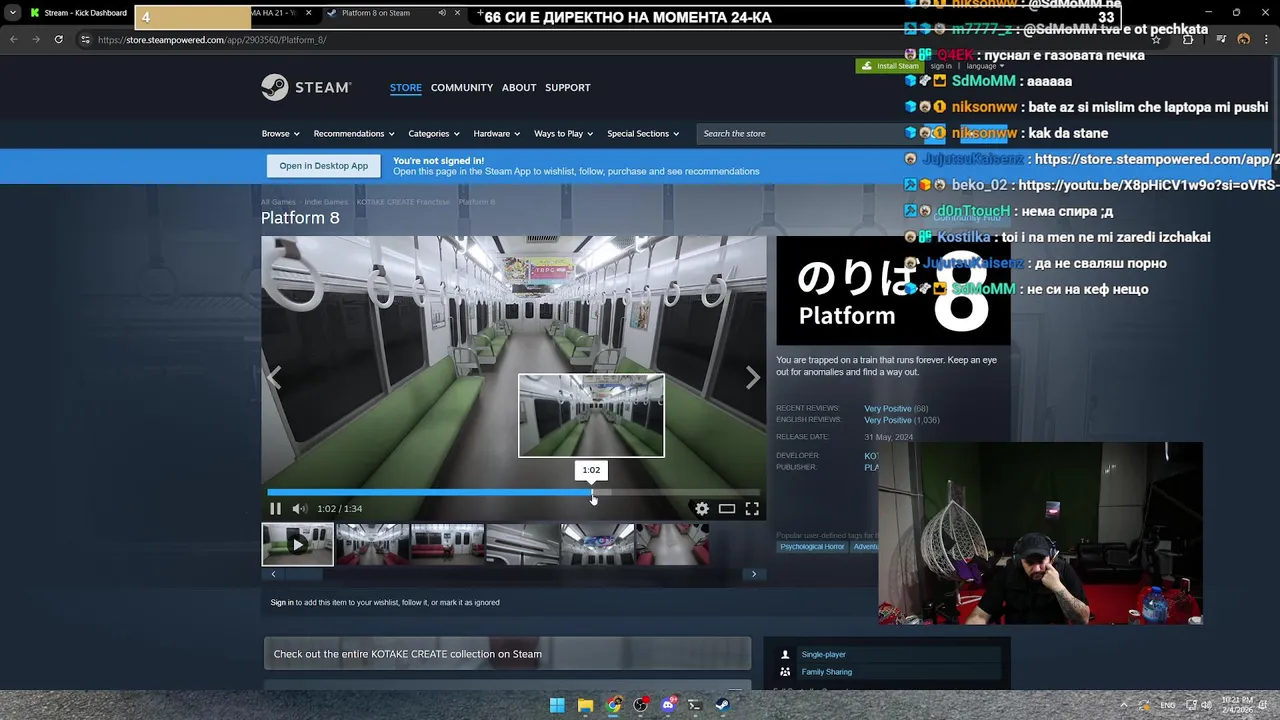
Task: Close the Platform 8 on Steam tab
Action: pos(458,13)
